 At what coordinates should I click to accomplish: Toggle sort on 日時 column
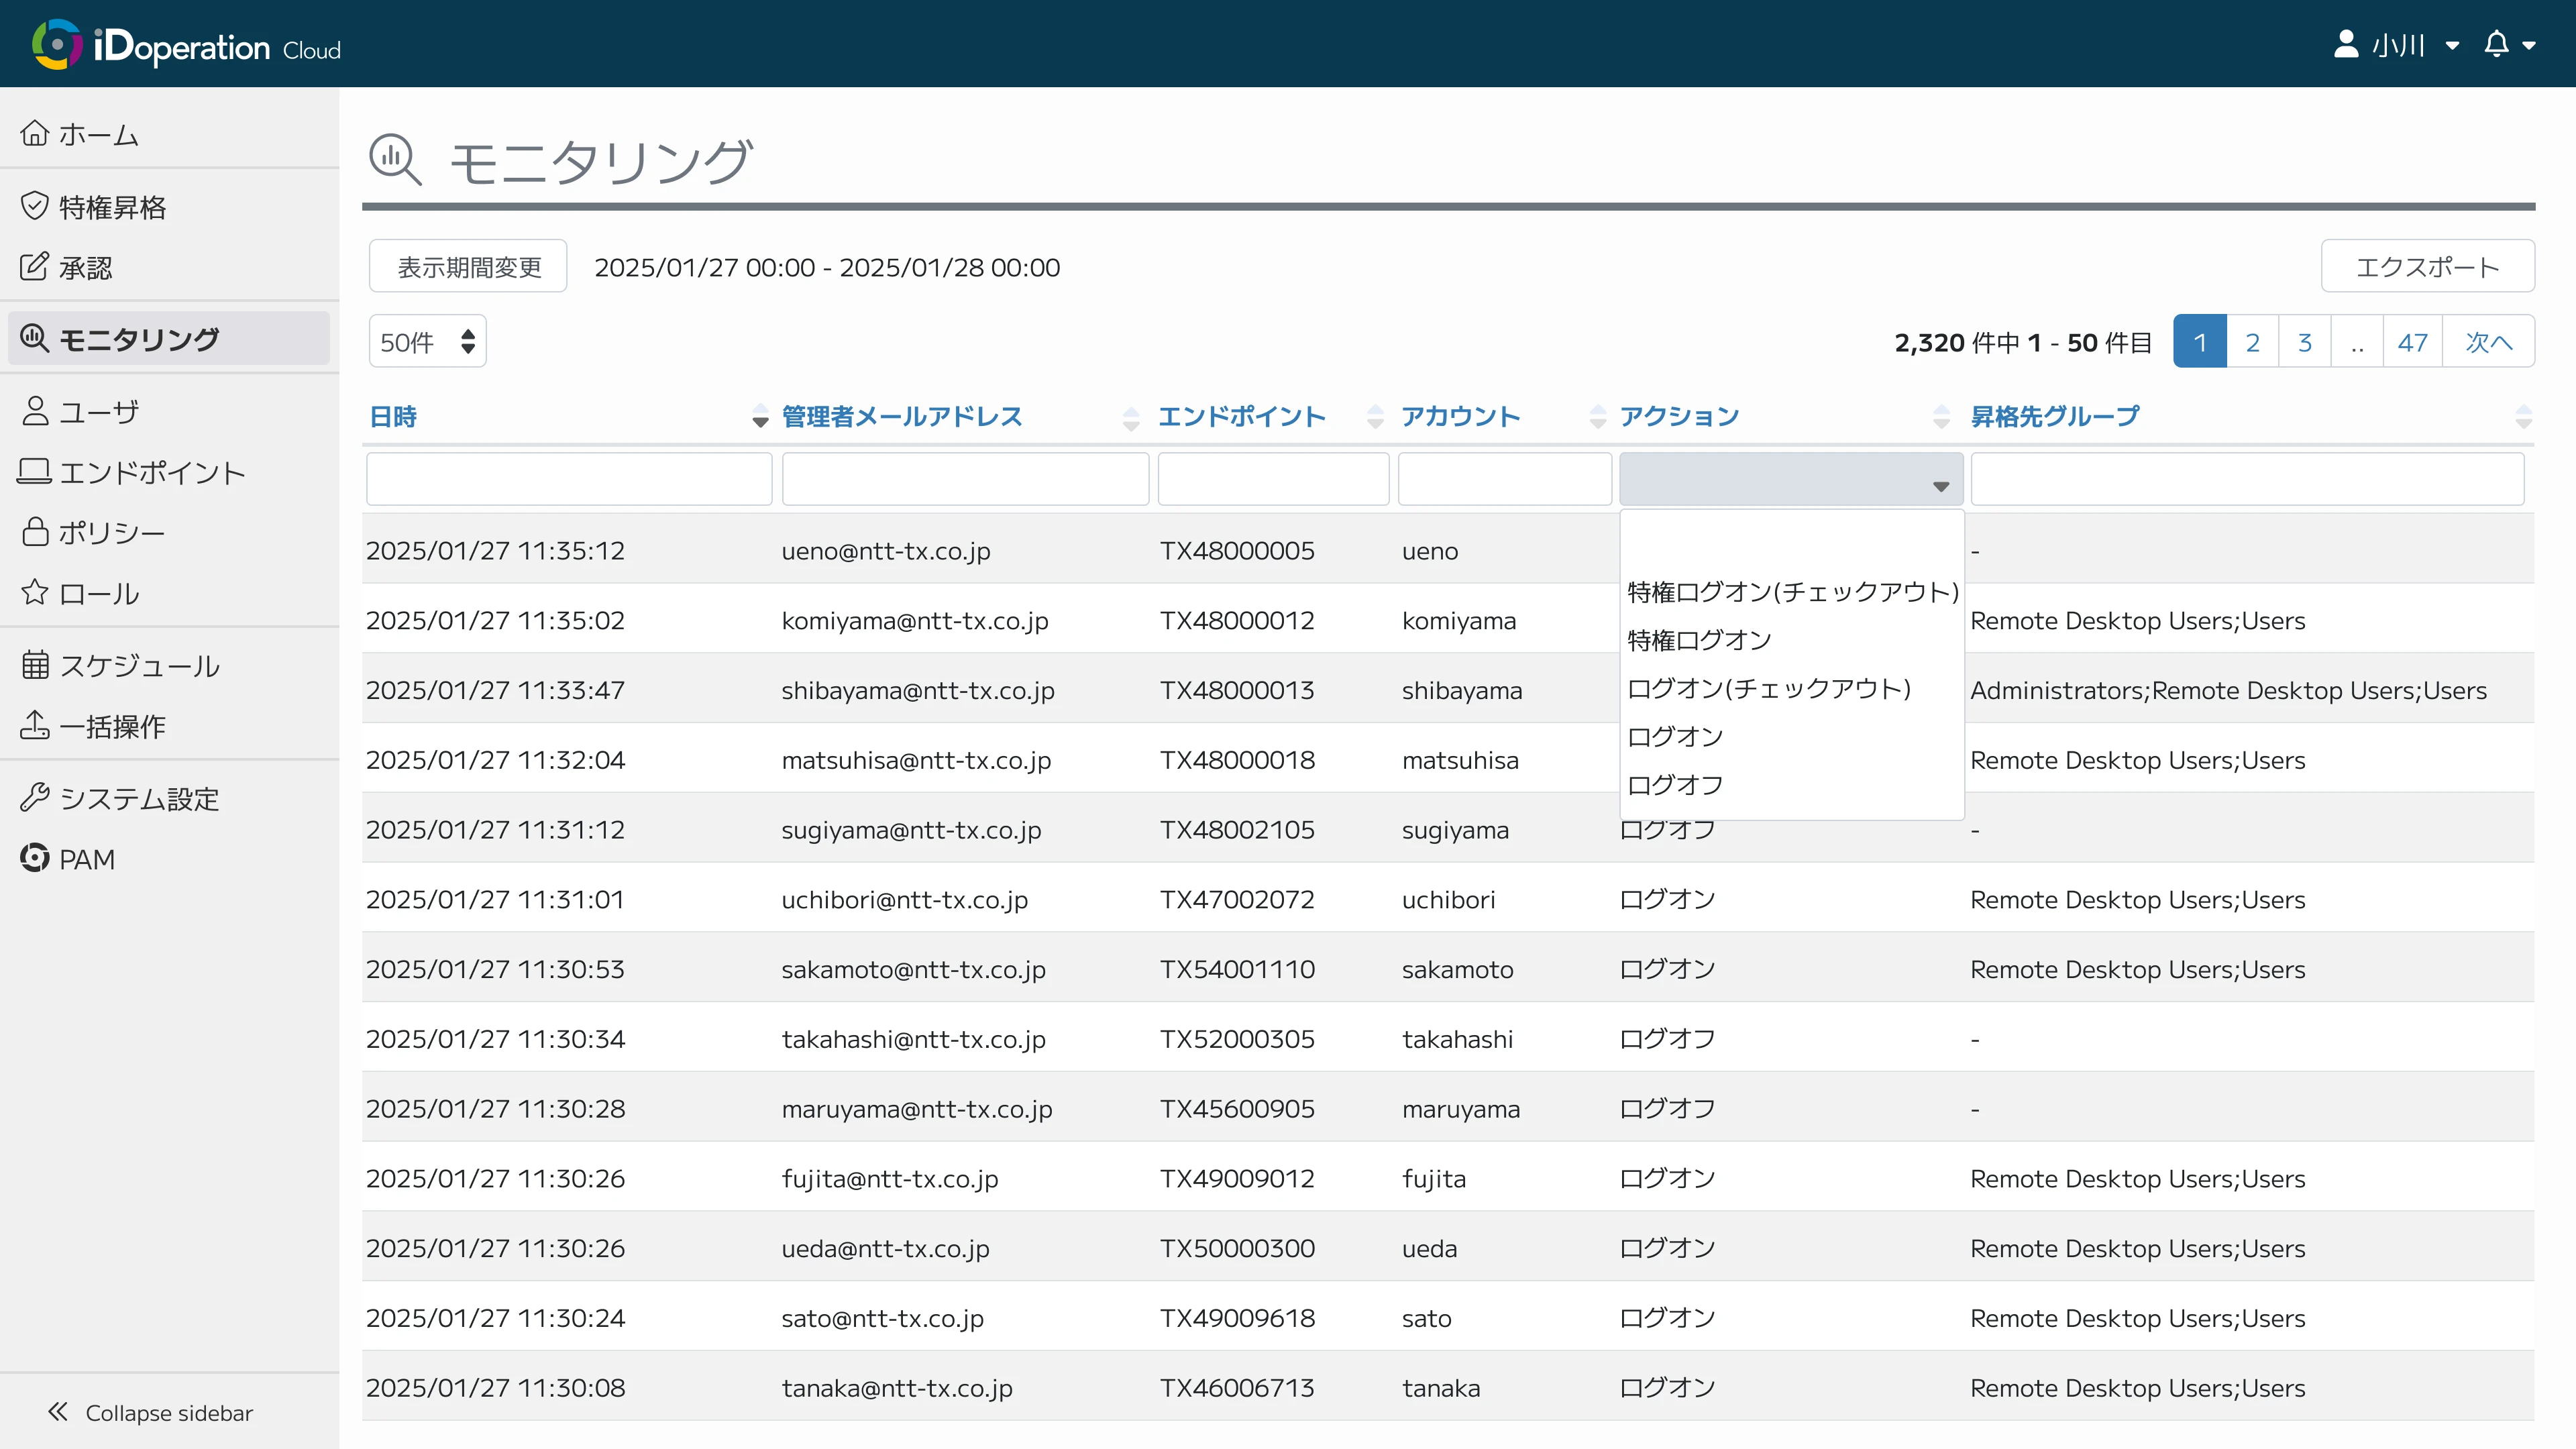pyautogui.click(x=393, y=416)
